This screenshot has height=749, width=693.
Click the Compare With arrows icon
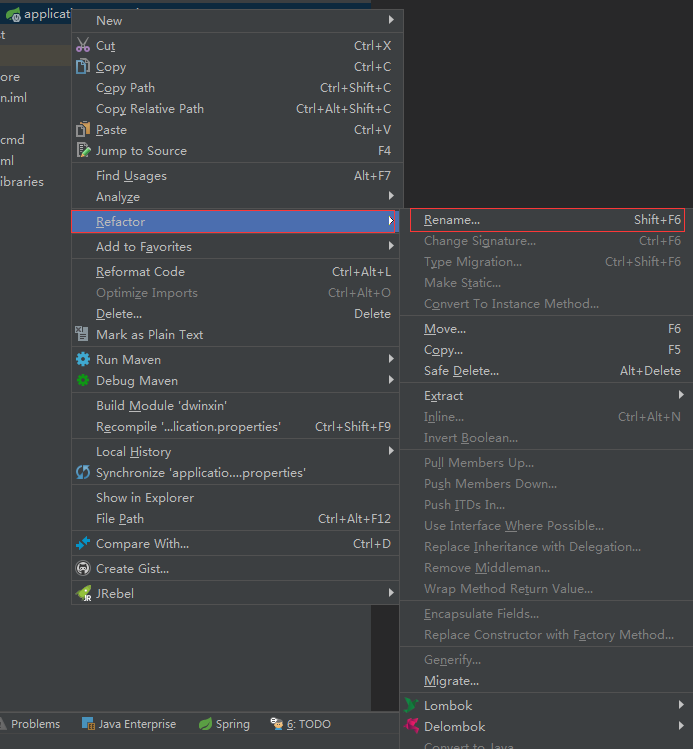click(83, 544)
